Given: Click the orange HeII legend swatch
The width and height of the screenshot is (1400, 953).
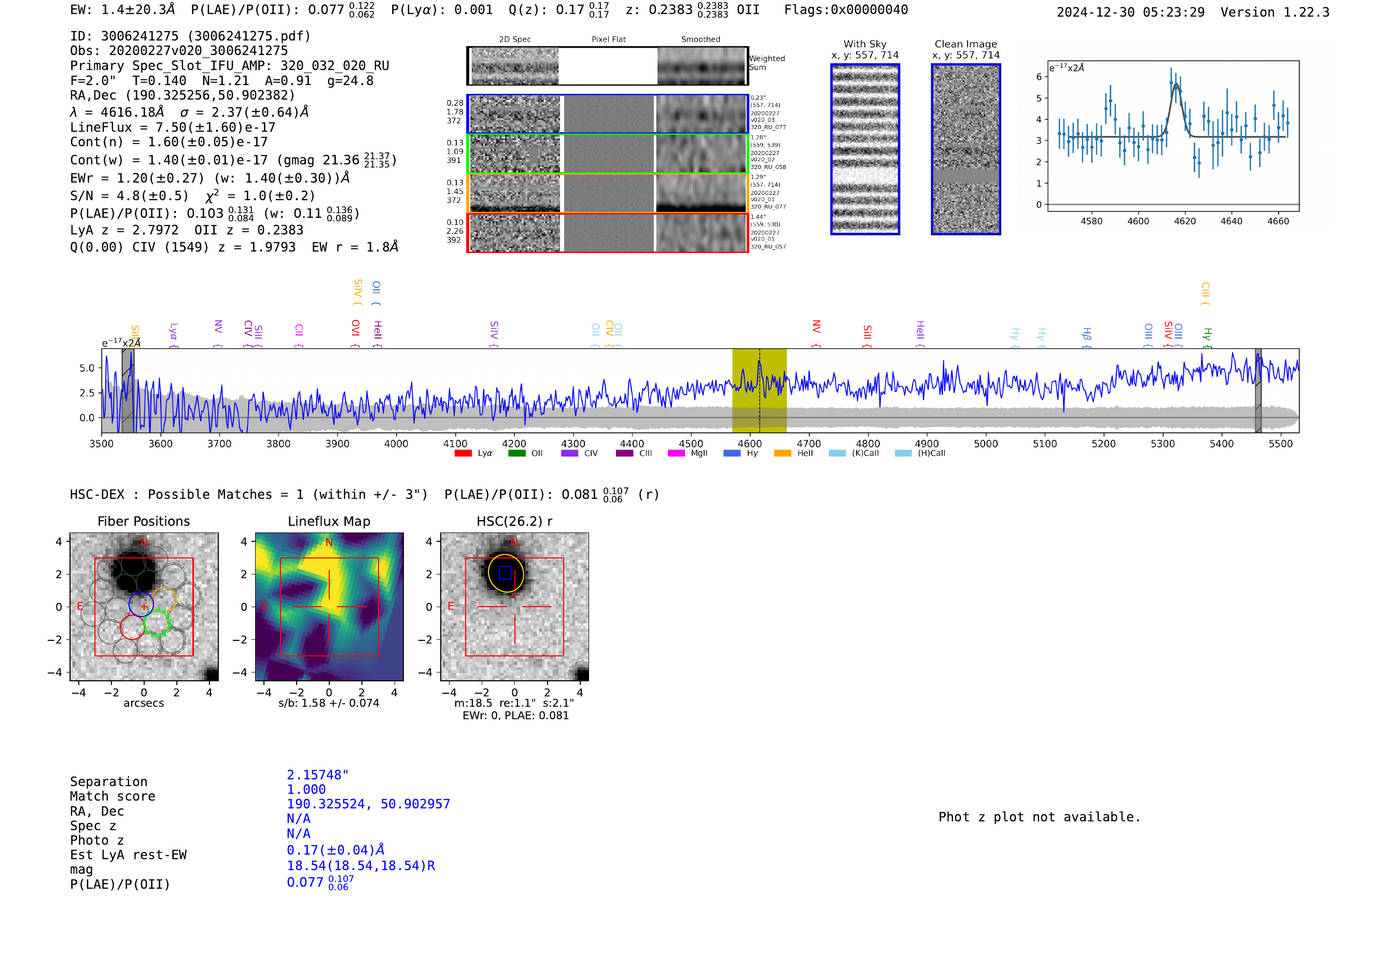Looking at the screenshot, I should coord(782,453).
